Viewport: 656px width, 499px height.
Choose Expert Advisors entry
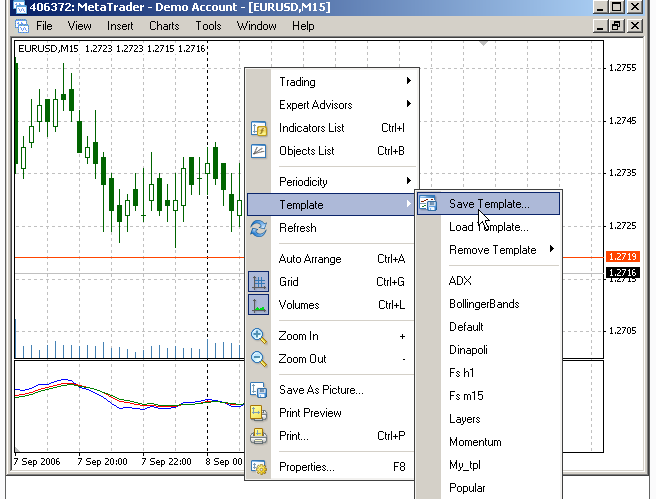tap(331, 105)
